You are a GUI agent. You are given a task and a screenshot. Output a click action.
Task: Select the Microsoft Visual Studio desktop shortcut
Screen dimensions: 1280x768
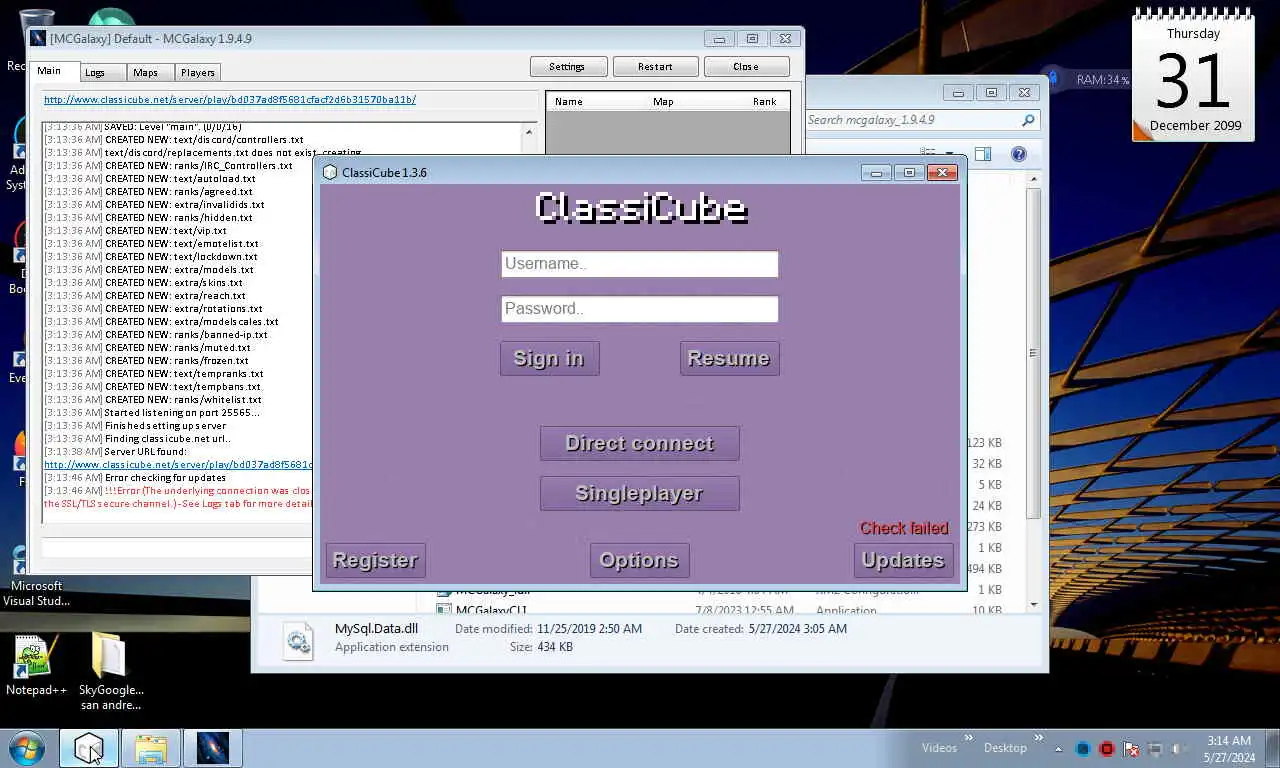tap(37, 578)
